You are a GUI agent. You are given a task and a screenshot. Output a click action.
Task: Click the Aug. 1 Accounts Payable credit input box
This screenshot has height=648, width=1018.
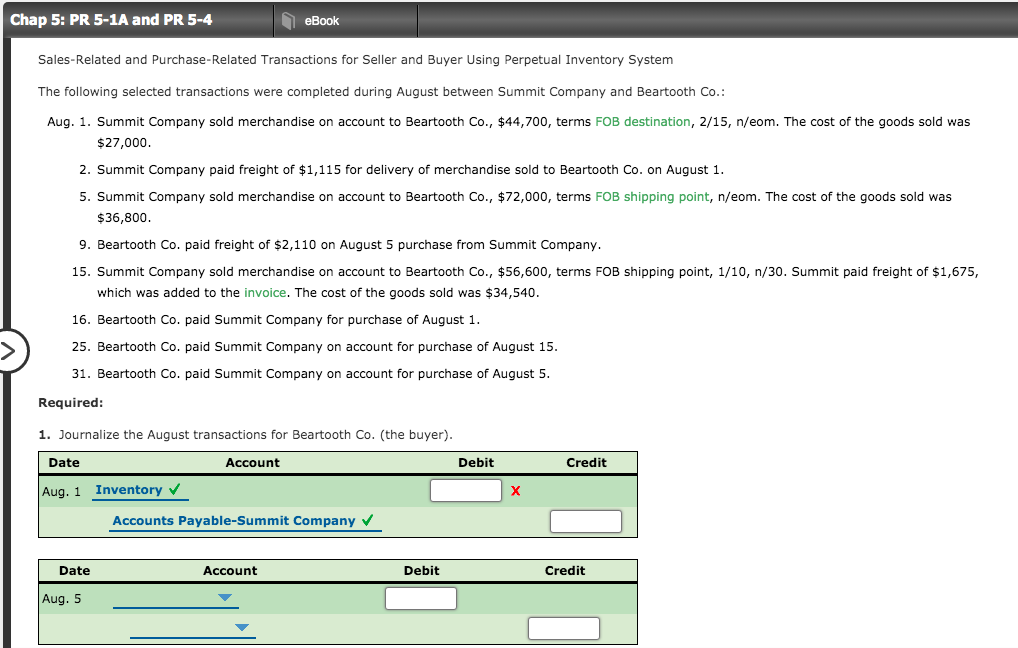click(x=586, y=521)
